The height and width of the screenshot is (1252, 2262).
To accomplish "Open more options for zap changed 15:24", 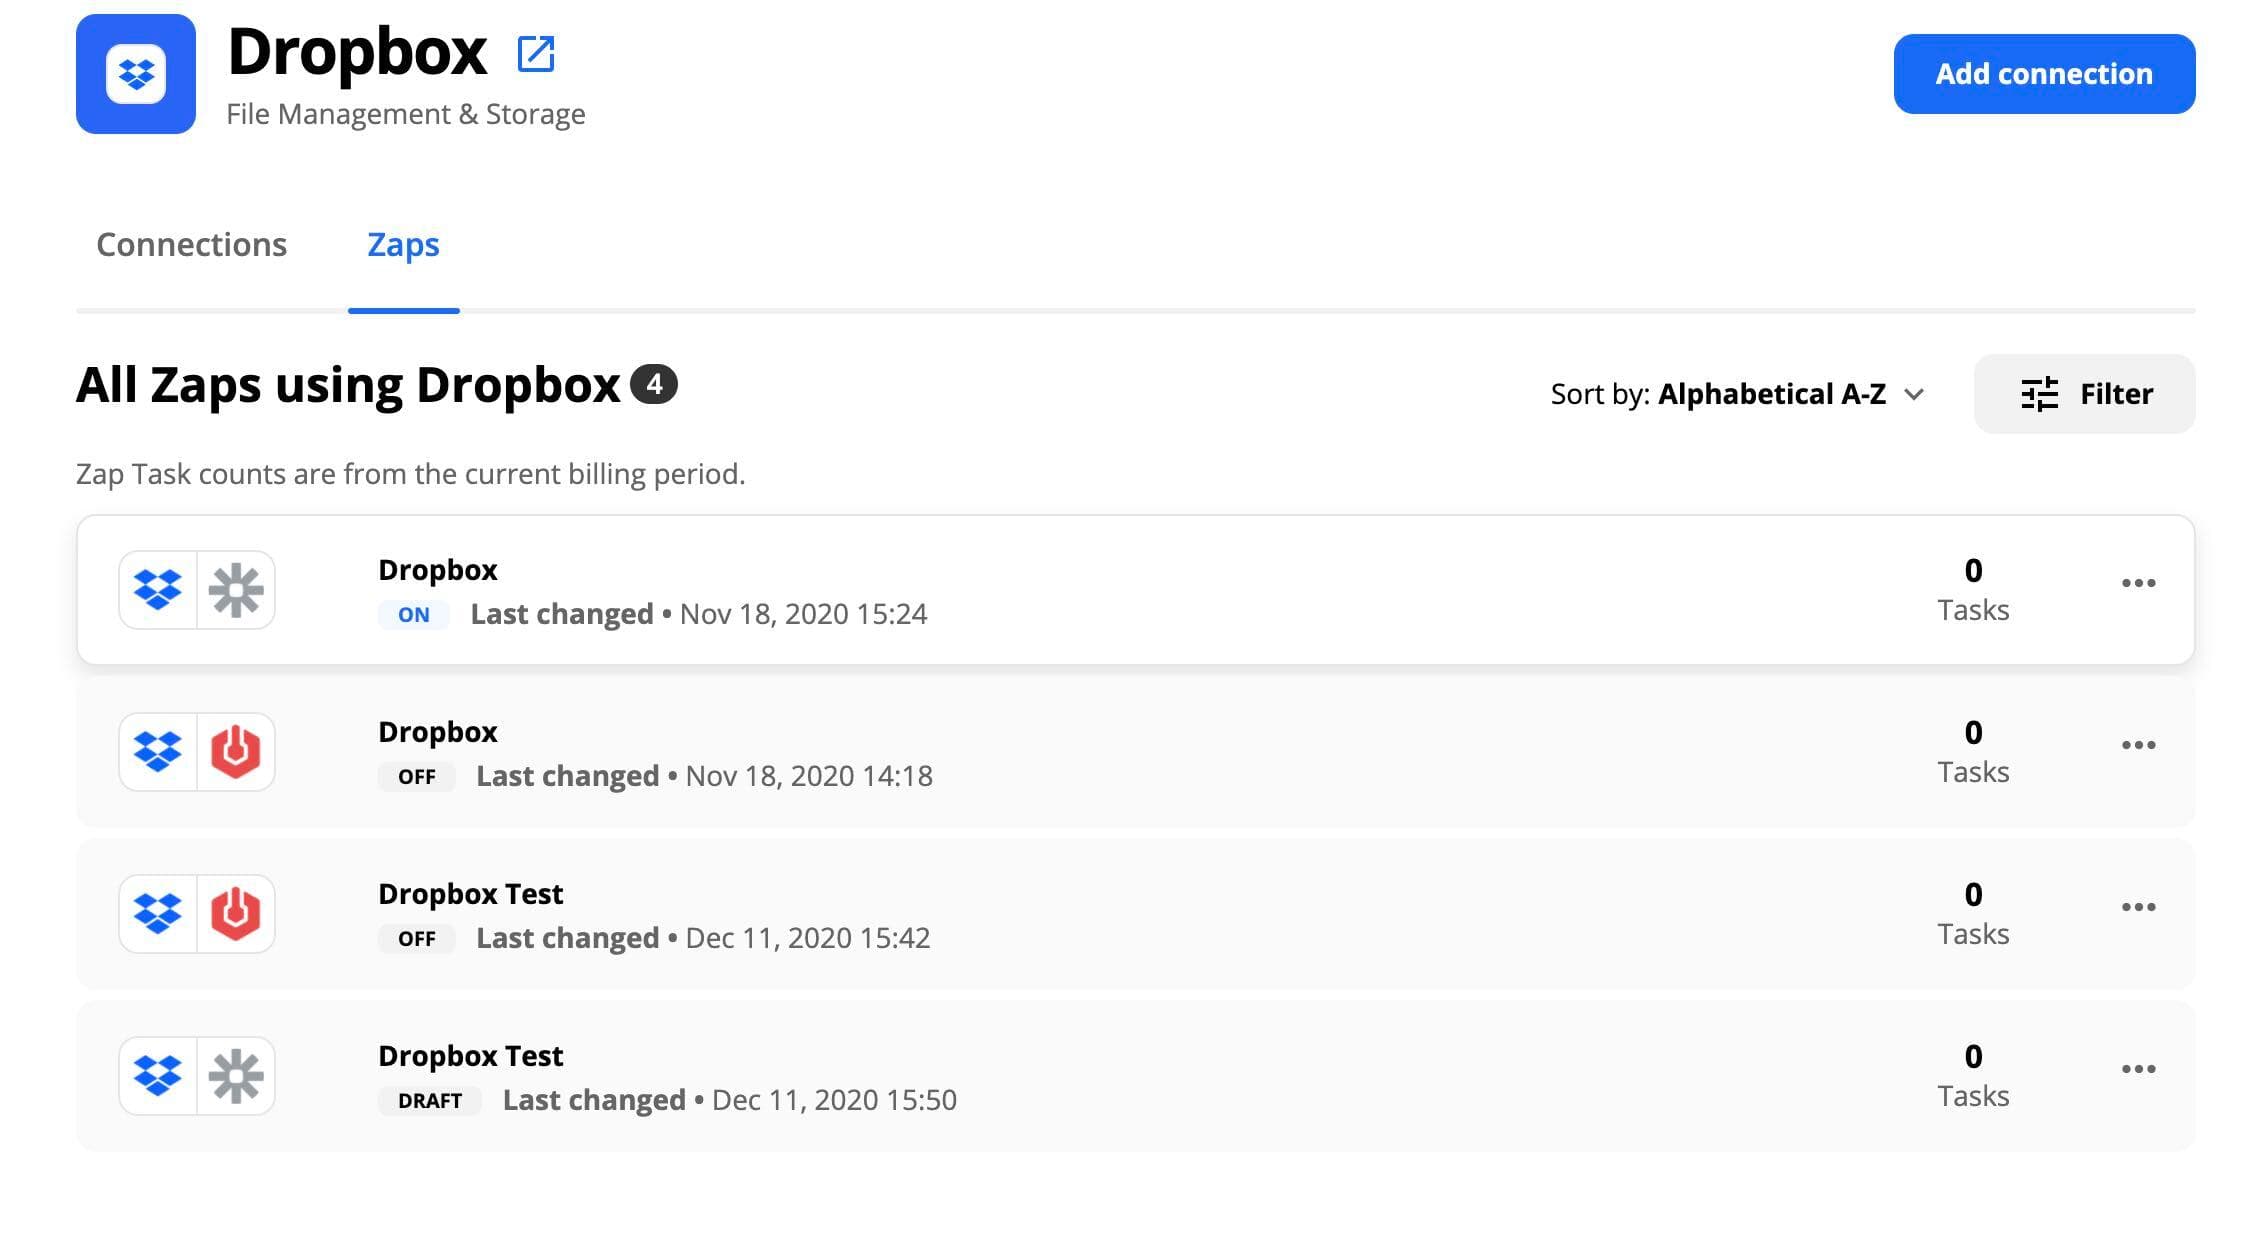I will 2138,583.
